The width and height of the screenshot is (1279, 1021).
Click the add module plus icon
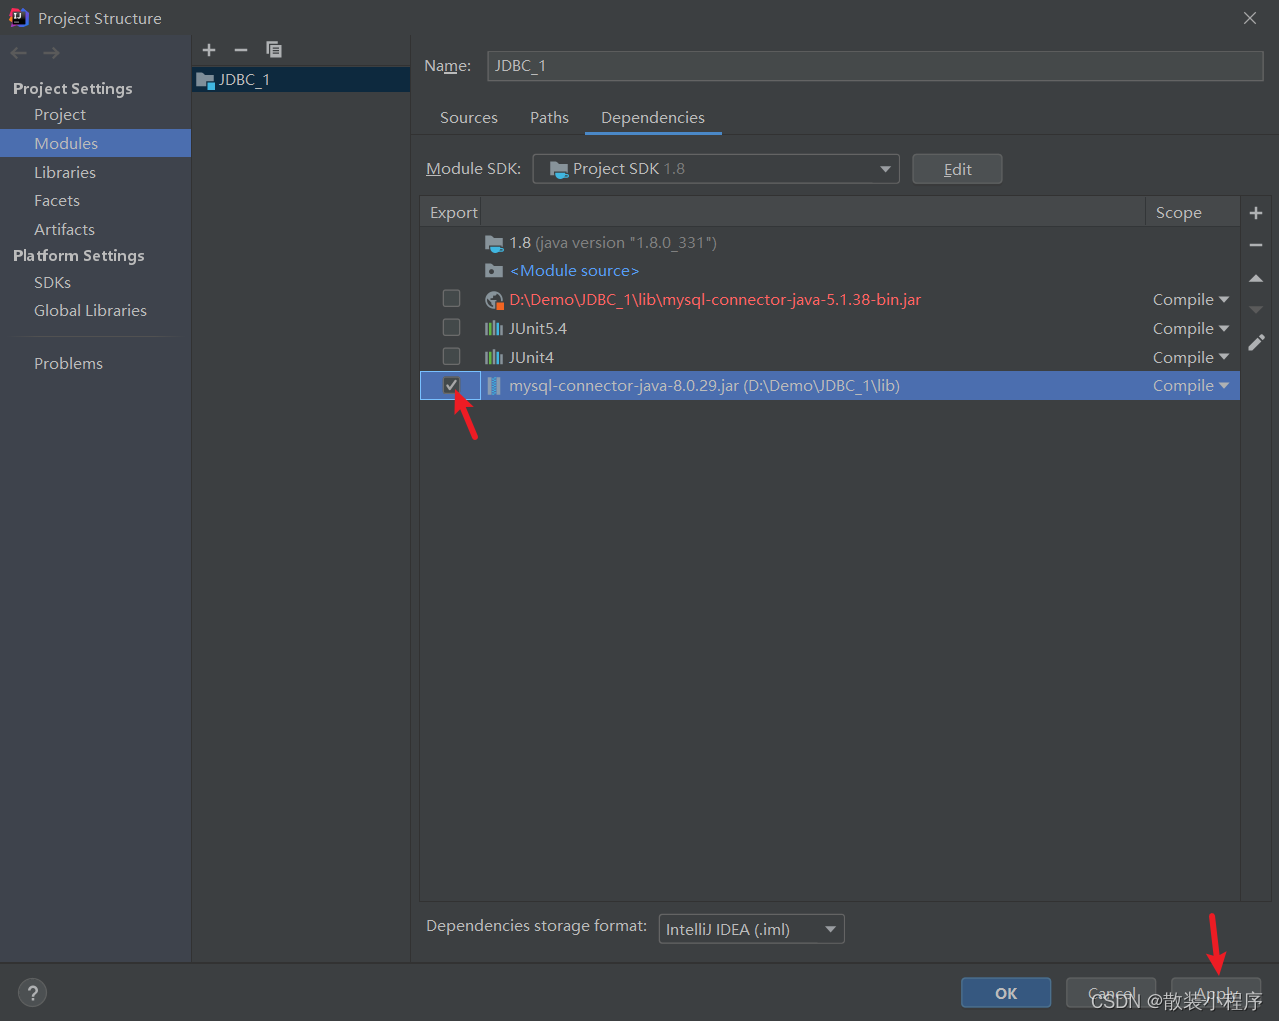209,50
